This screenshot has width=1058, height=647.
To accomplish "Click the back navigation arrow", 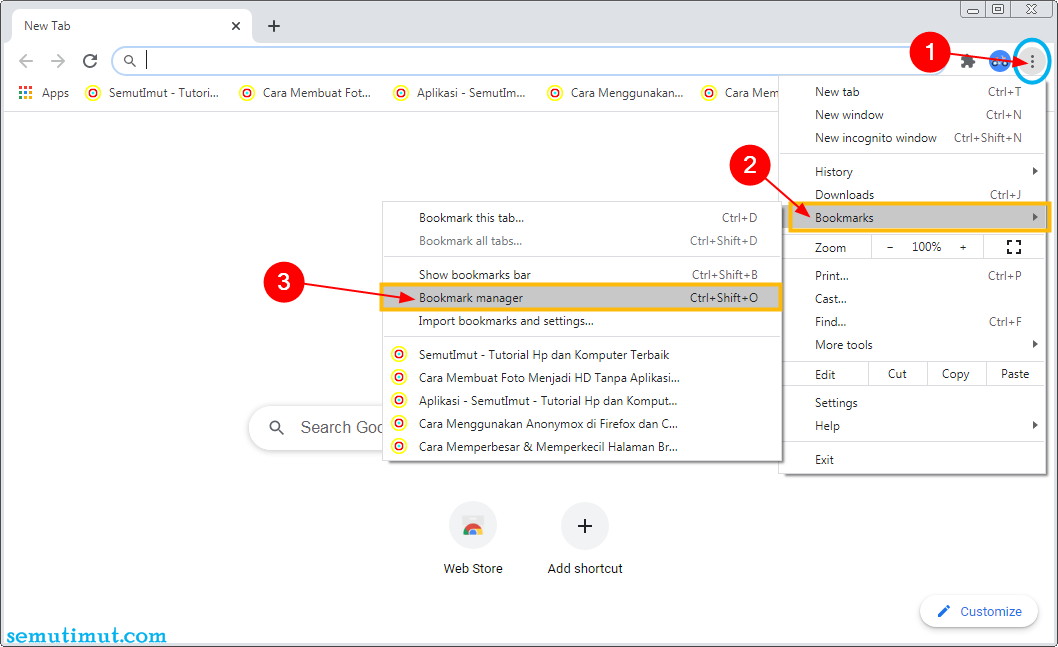I will [26, 60].
